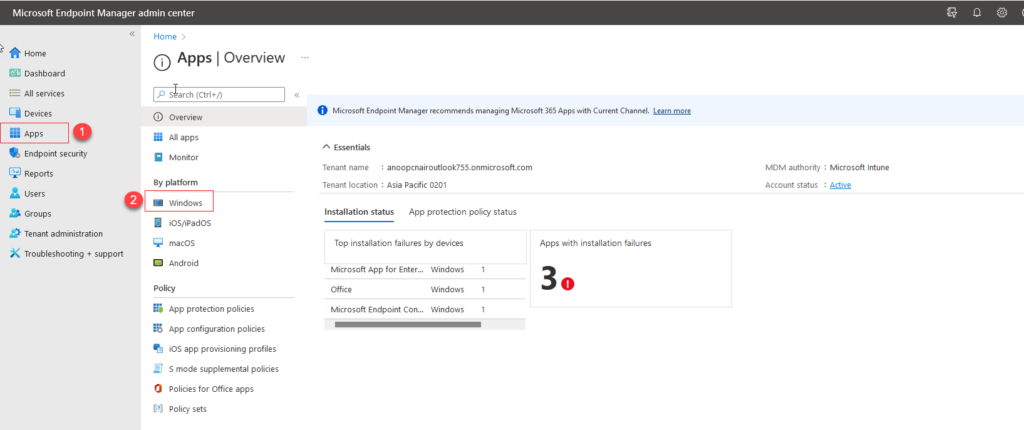Viewport: 1024px width, 430px height.
Task: Click the App protection policies icon
Action: [157, 308]
